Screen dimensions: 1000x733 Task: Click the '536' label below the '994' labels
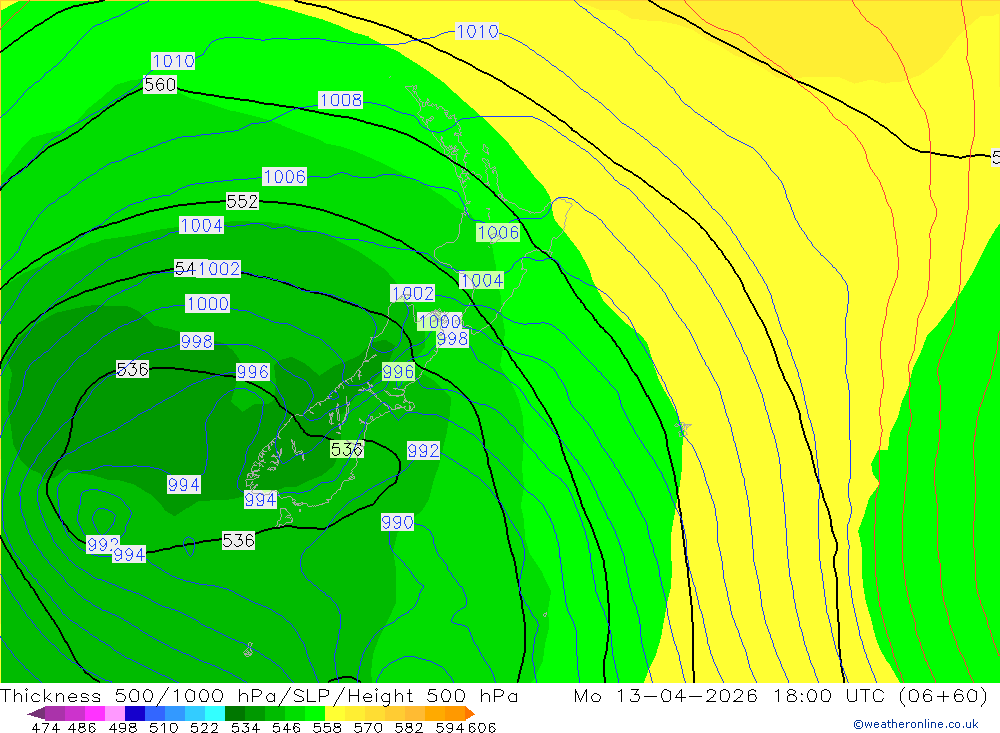[x=239, y=540]
